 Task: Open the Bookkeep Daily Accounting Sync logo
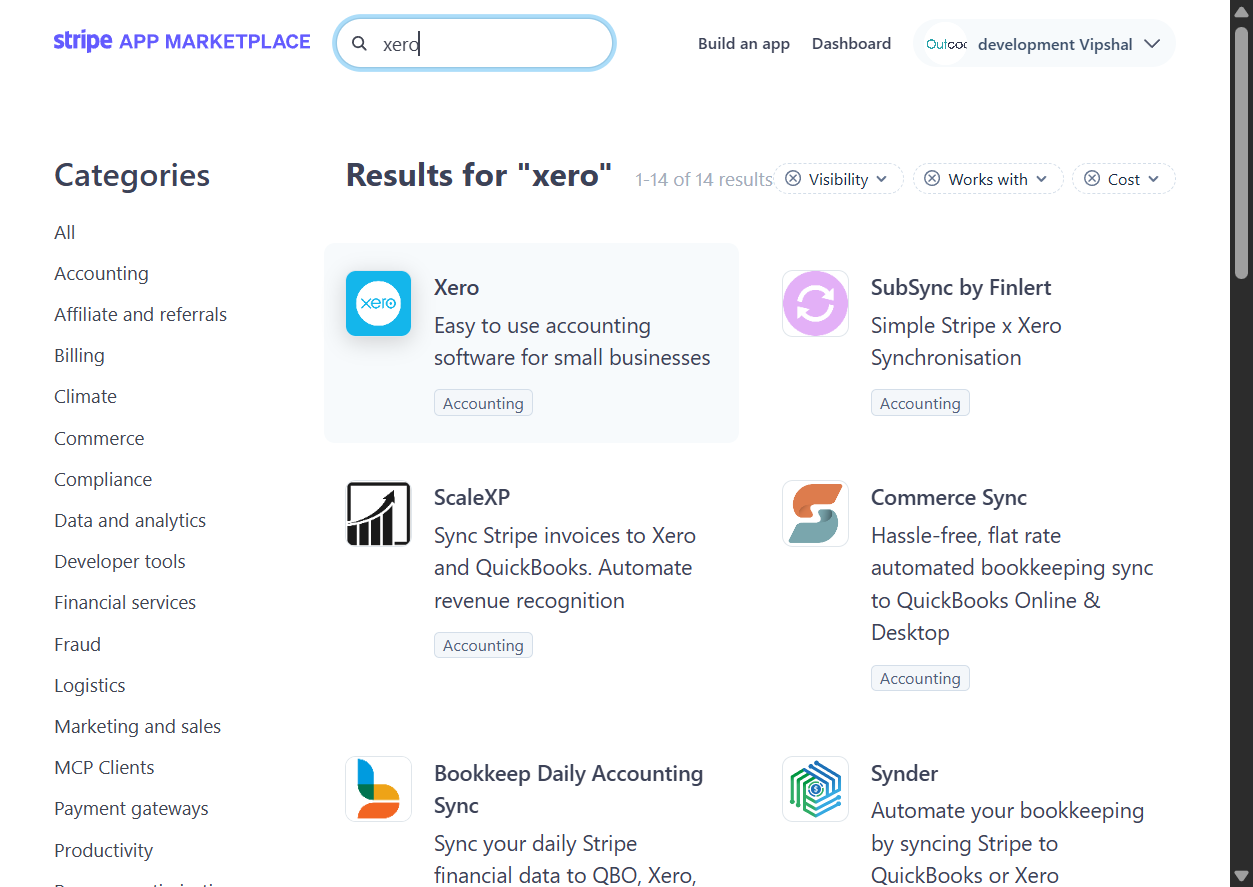(x=378, y=789)
